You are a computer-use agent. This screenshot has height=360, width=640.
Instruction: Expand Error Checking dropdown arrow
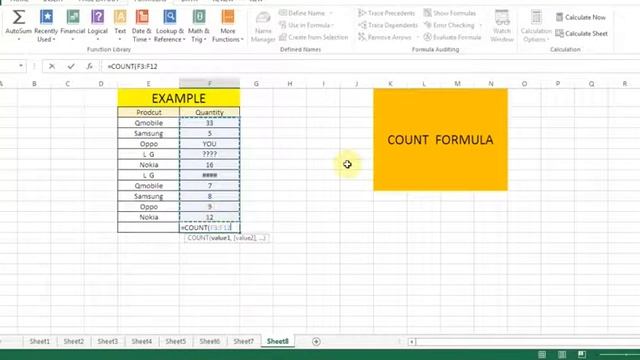pyautogui.click(x=480, y=25)
